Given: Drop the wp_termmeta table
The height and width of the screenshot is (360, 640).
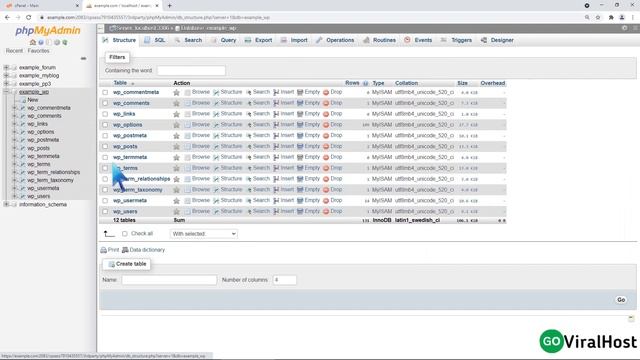Looking at the screenshot, I should coord(333,157).
